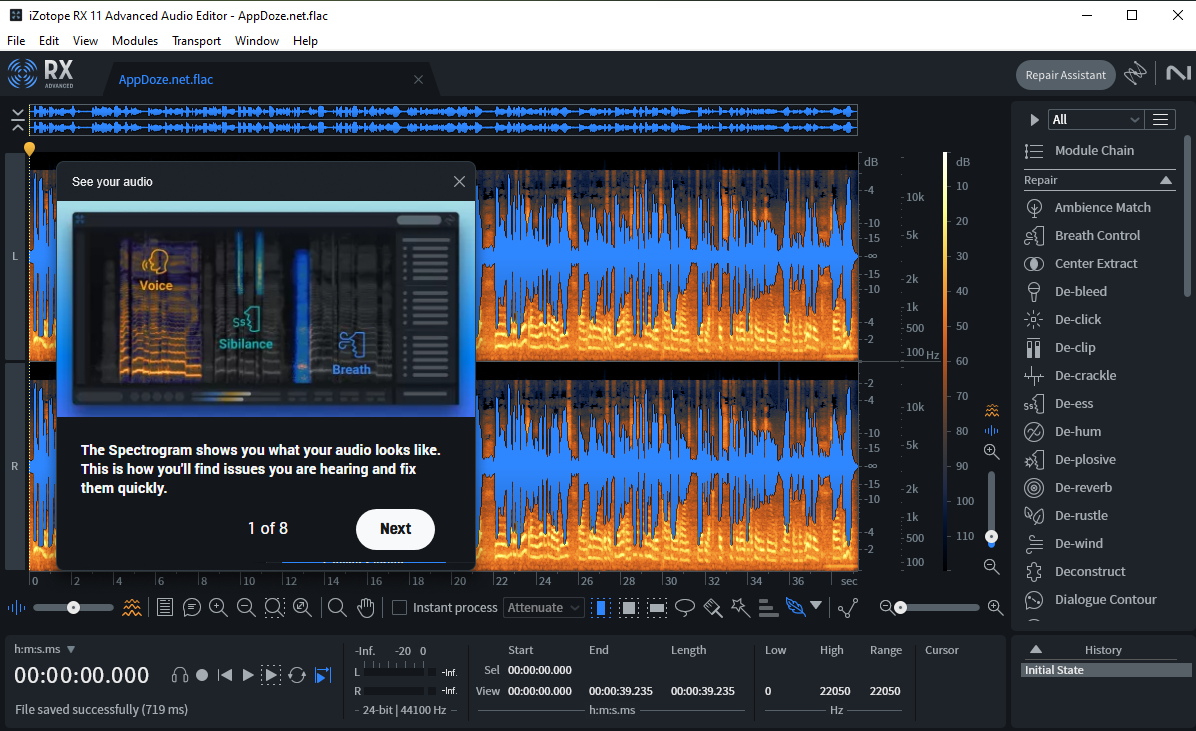Viewport: 1196px width, 731px height.
Task: Select the zoom magnifier tool
Action: point(336,607)
